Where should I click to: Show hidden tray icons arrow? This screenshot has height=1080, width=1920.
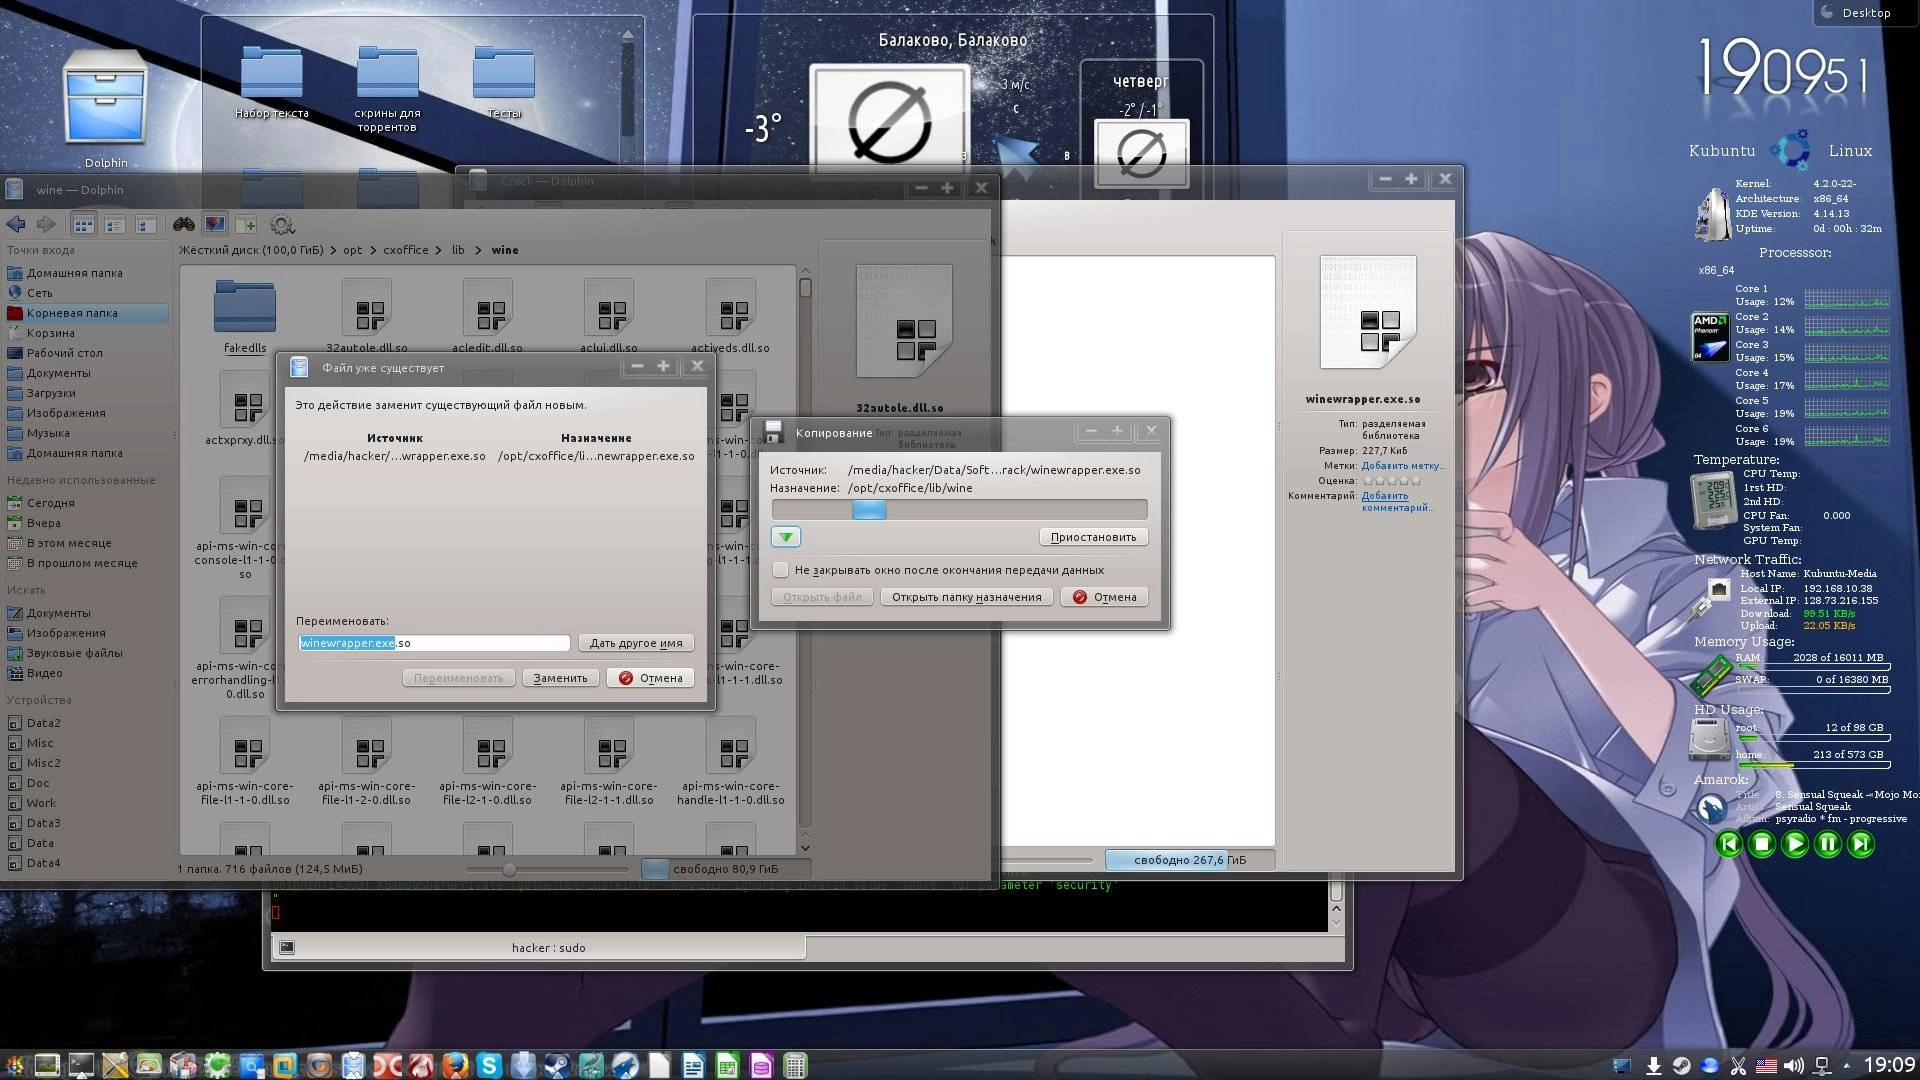click(x=1846, y=1066)
